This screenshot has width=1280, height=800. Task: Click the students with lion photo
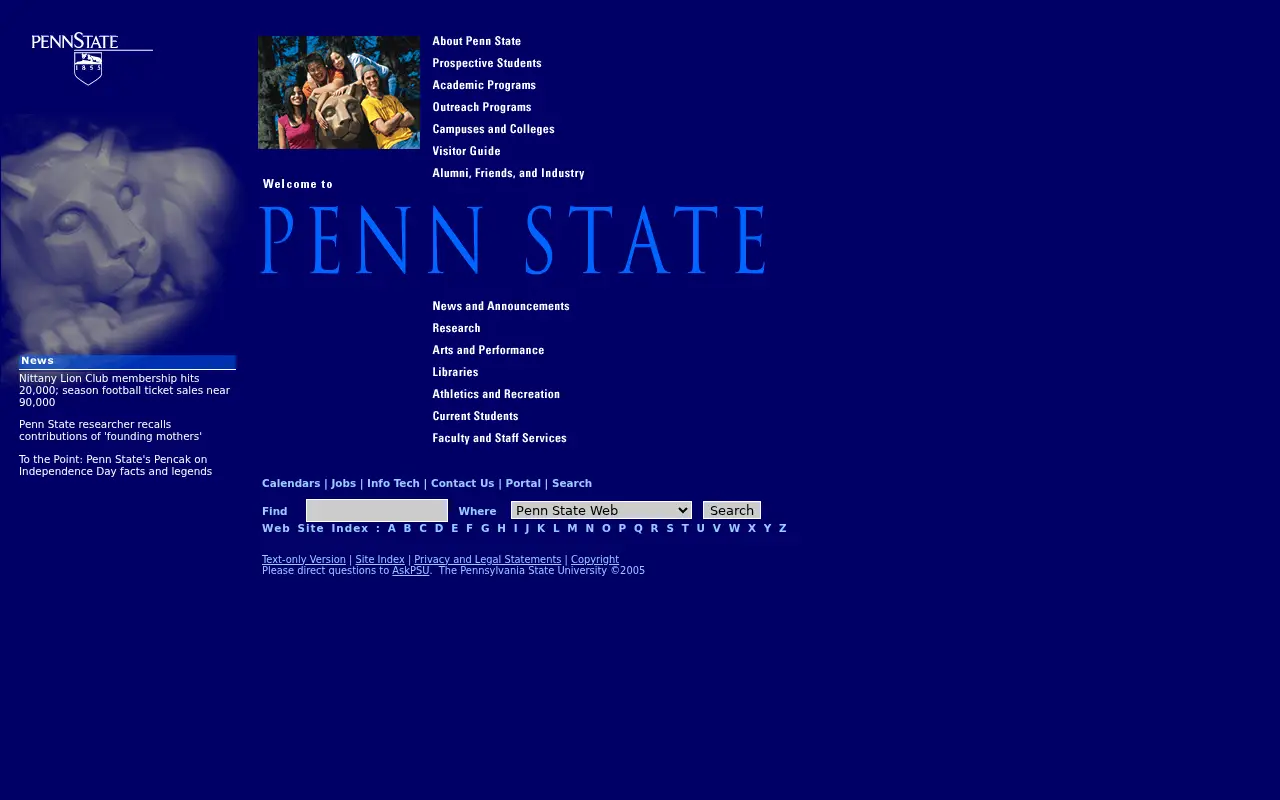[339, 92]
